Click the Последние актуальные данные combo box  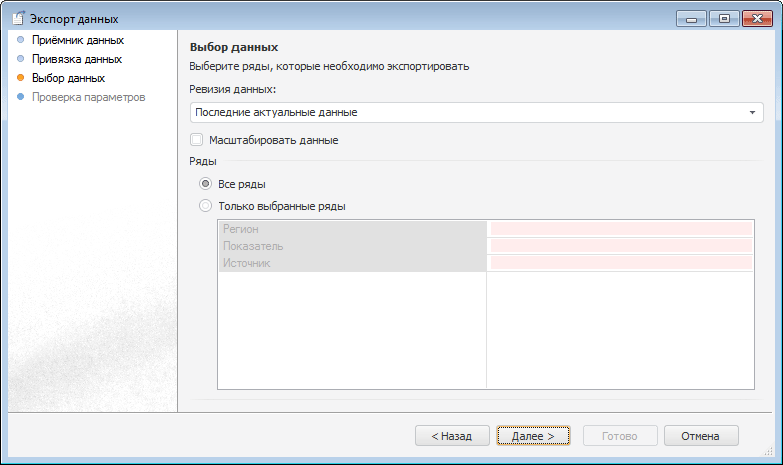[x=468, y=112]
